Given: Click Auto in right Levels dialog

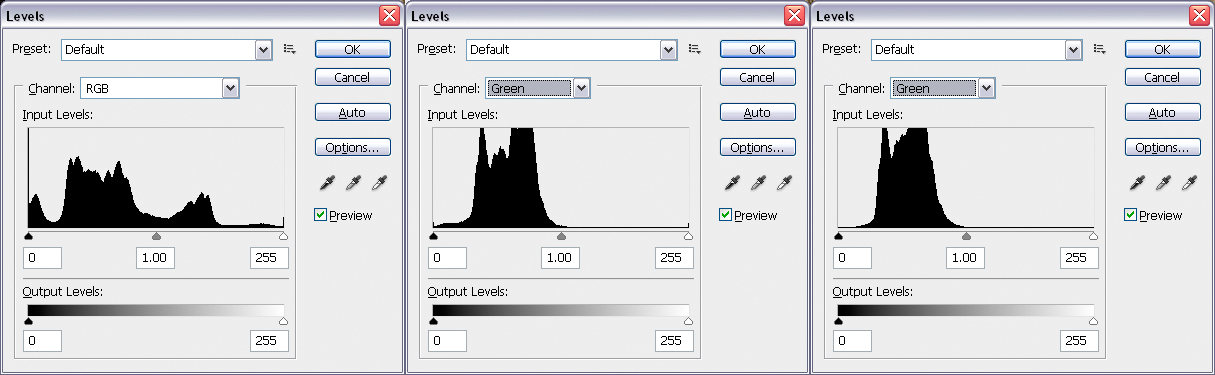Looking at the screenshot, I should pyautogui.click(x=1162, y=112).
